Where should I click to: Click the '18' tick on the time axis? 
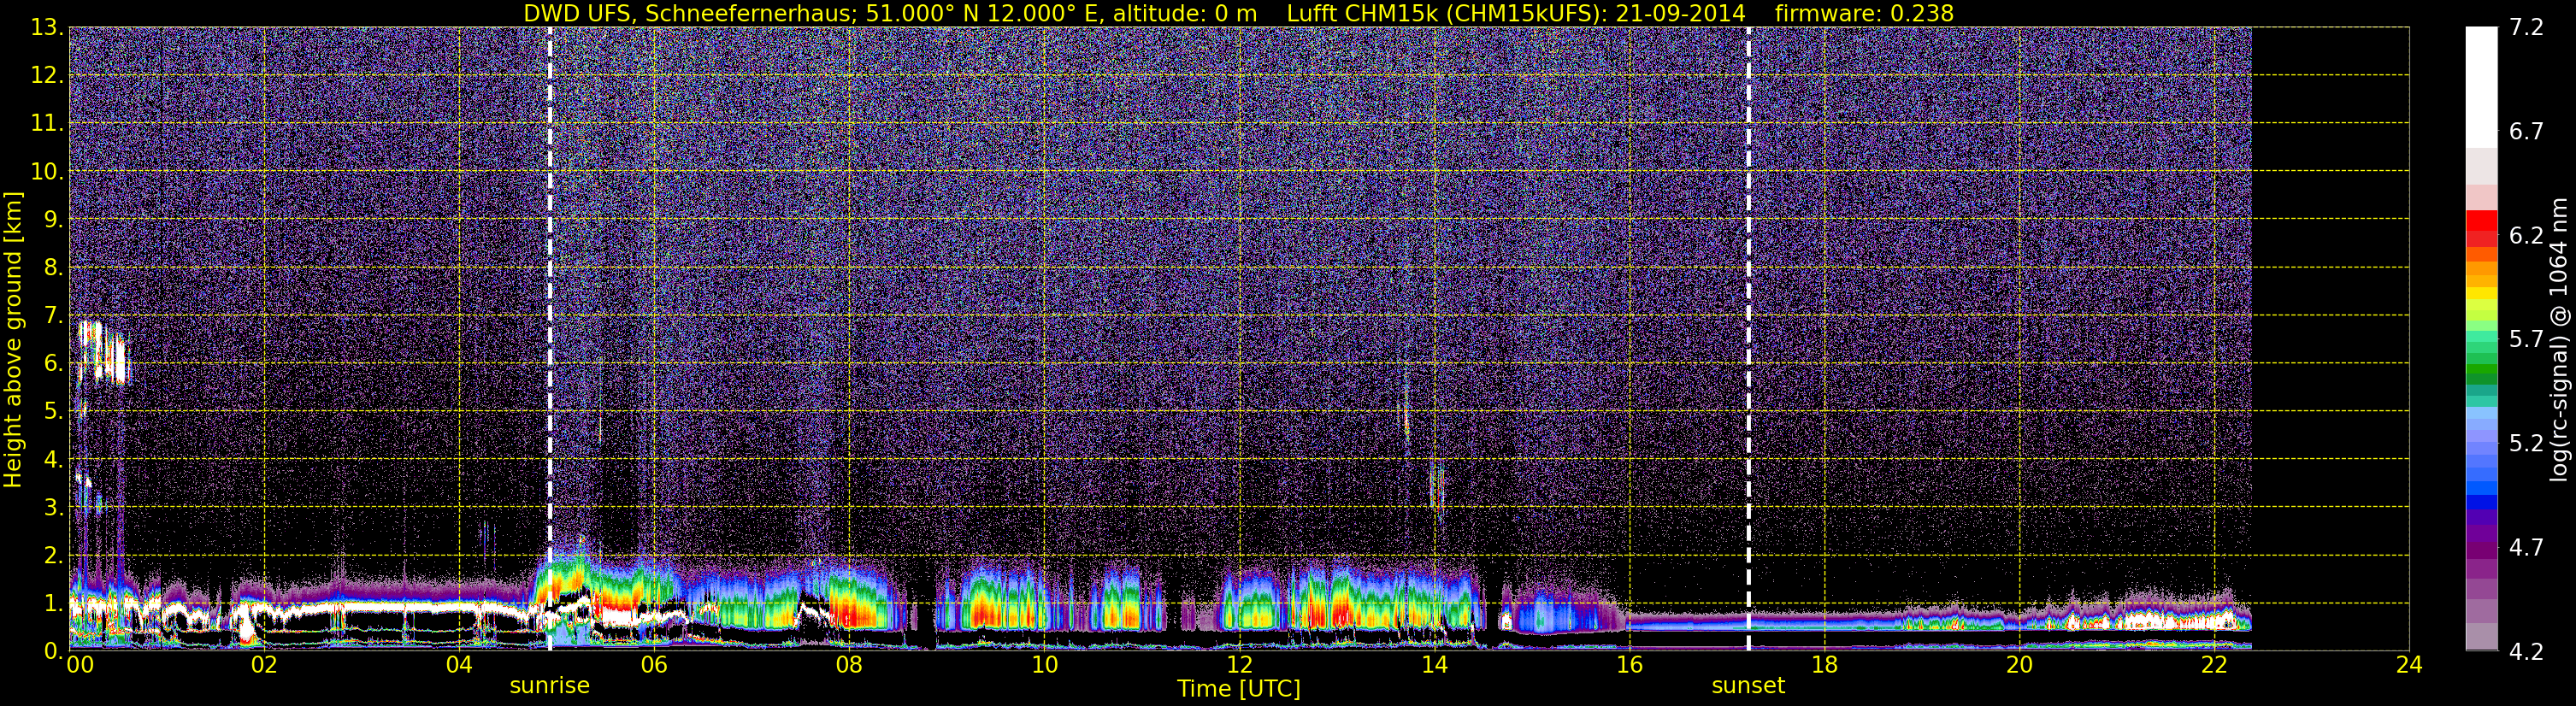(x=1824, y=665)
